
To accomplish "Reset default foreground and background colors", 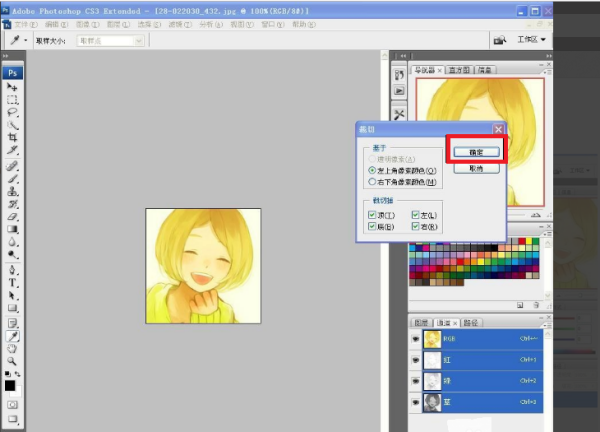I will [x=8, y=374].
